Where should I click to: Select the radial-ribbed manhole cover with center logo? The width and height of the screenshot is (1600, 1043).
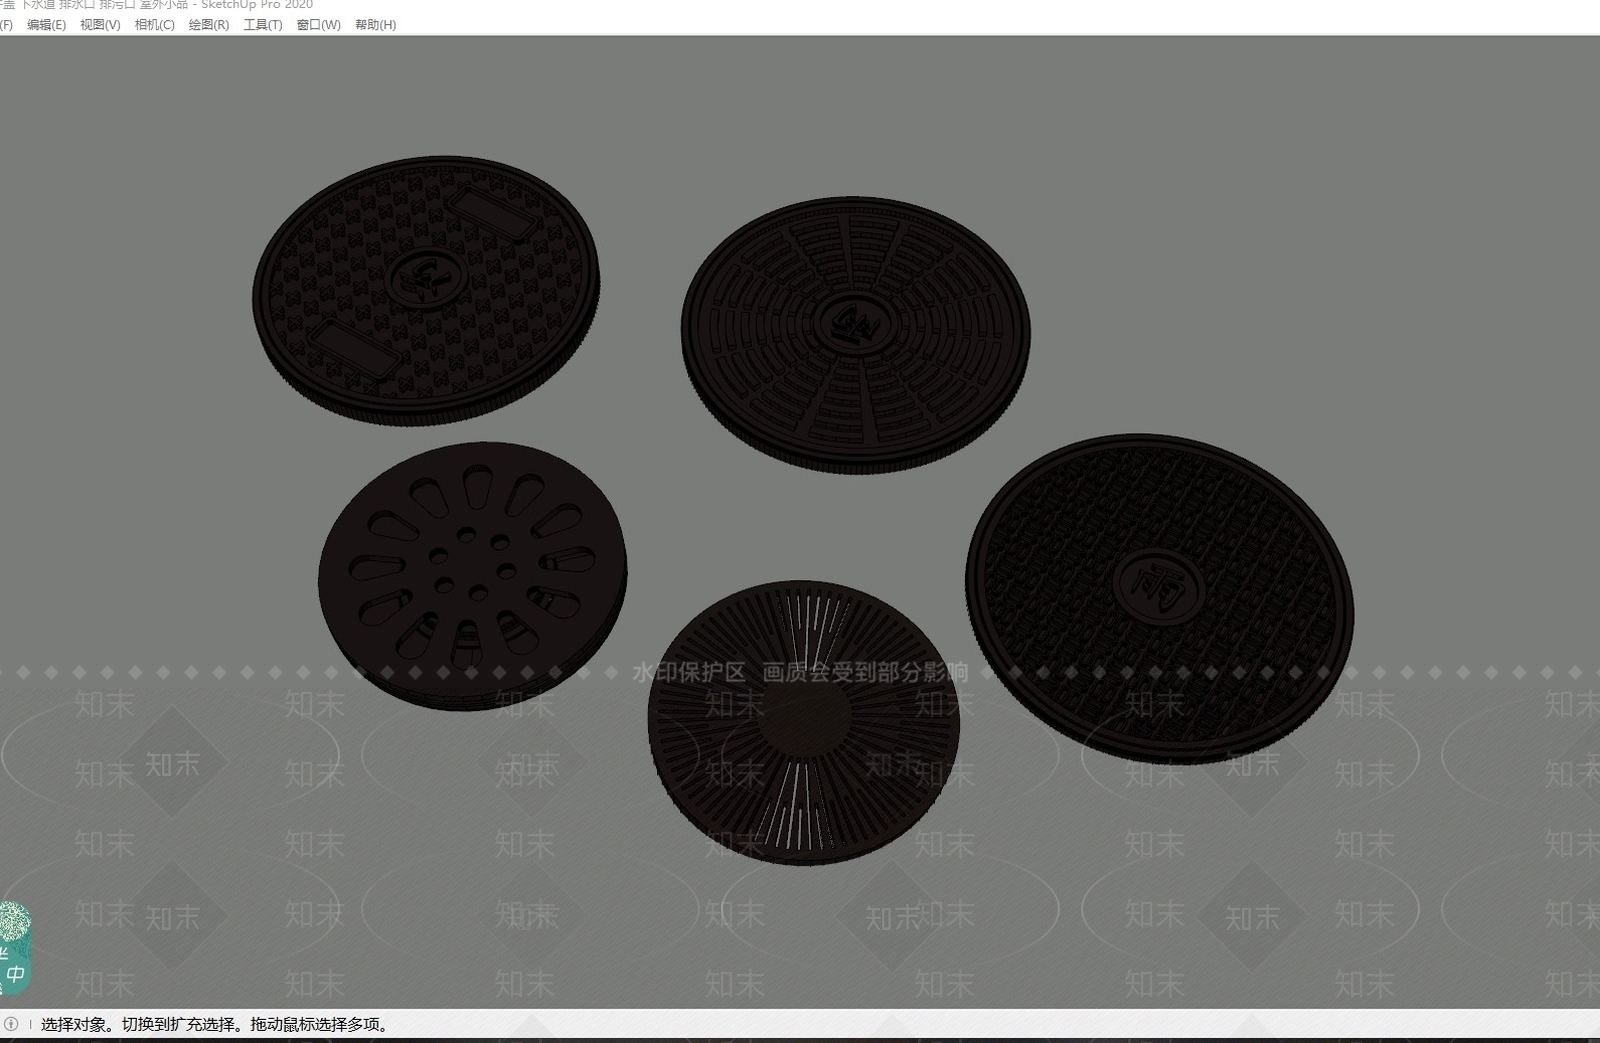855,335
